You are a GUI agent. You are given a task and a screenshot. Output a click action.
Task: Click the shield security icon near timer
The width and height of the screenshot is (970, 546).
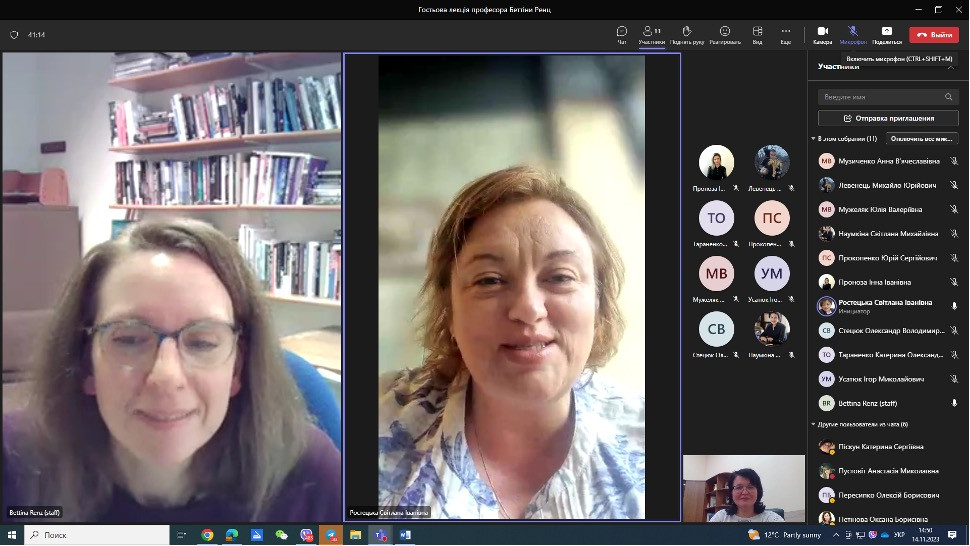[x=14, y=35]
